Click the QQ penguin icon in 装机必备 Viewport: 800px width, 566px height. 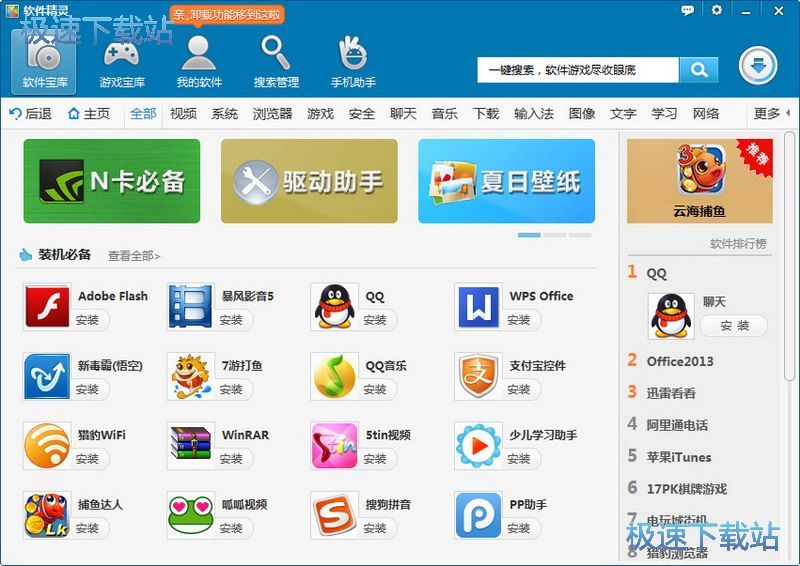tap(334, 306)
